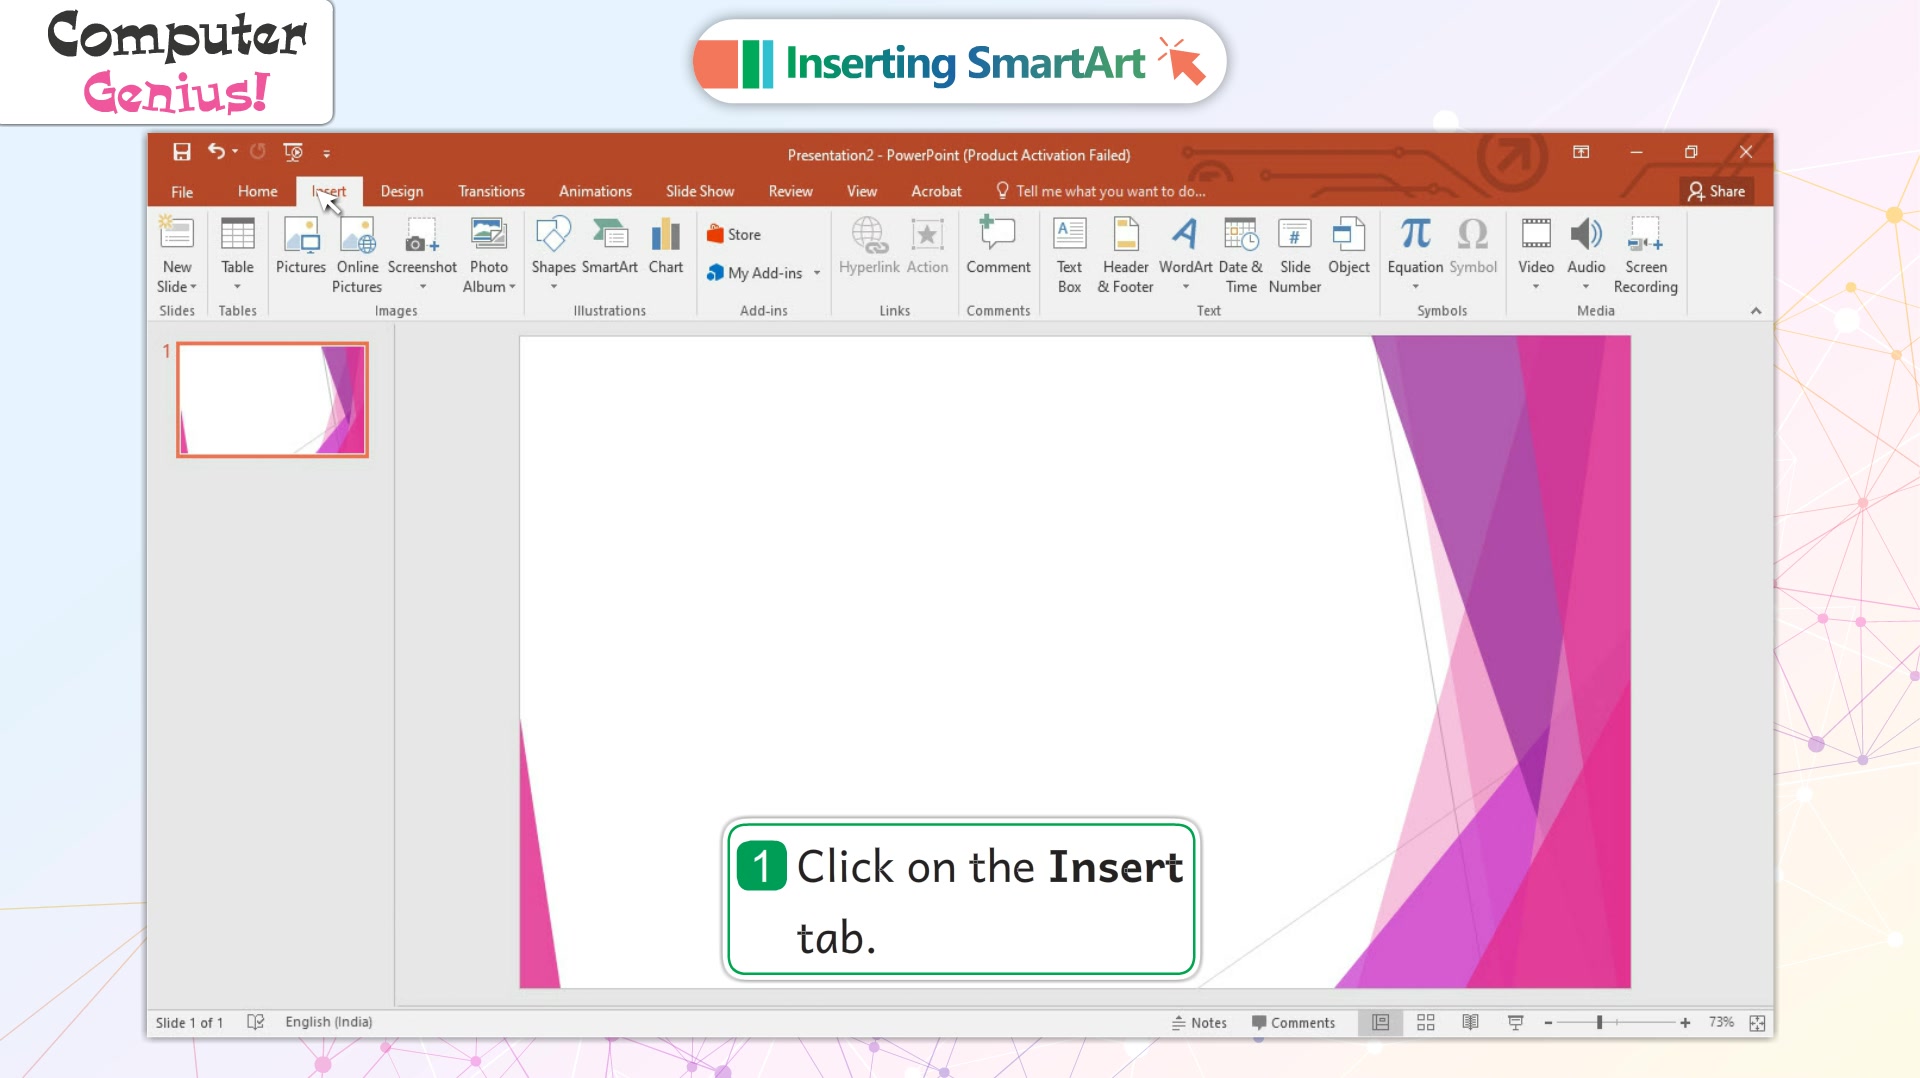Click the main slide canvas
The image size is (1920, 1078).
[x=1075, y=662]
